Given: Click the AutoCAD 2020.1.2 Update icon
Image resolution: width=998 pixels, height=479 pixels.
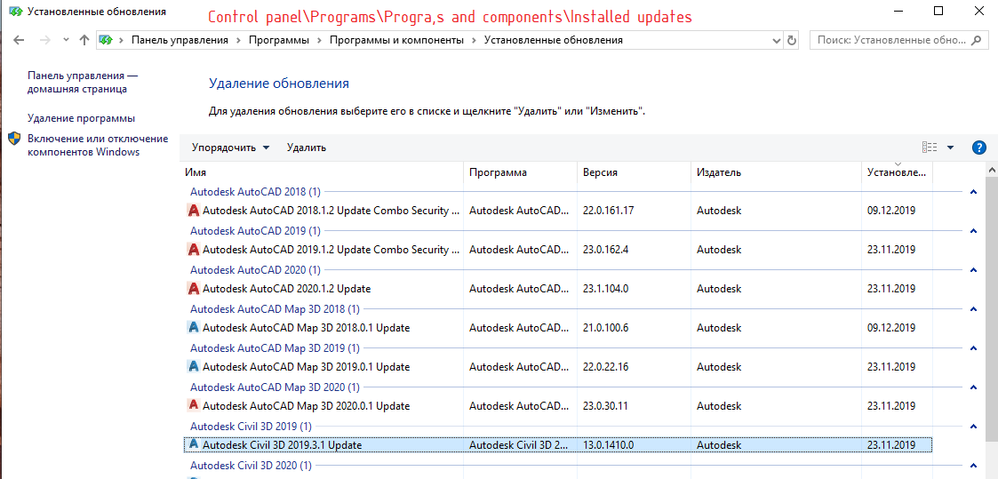Looking at the screenshot, I should pos(193,288).
